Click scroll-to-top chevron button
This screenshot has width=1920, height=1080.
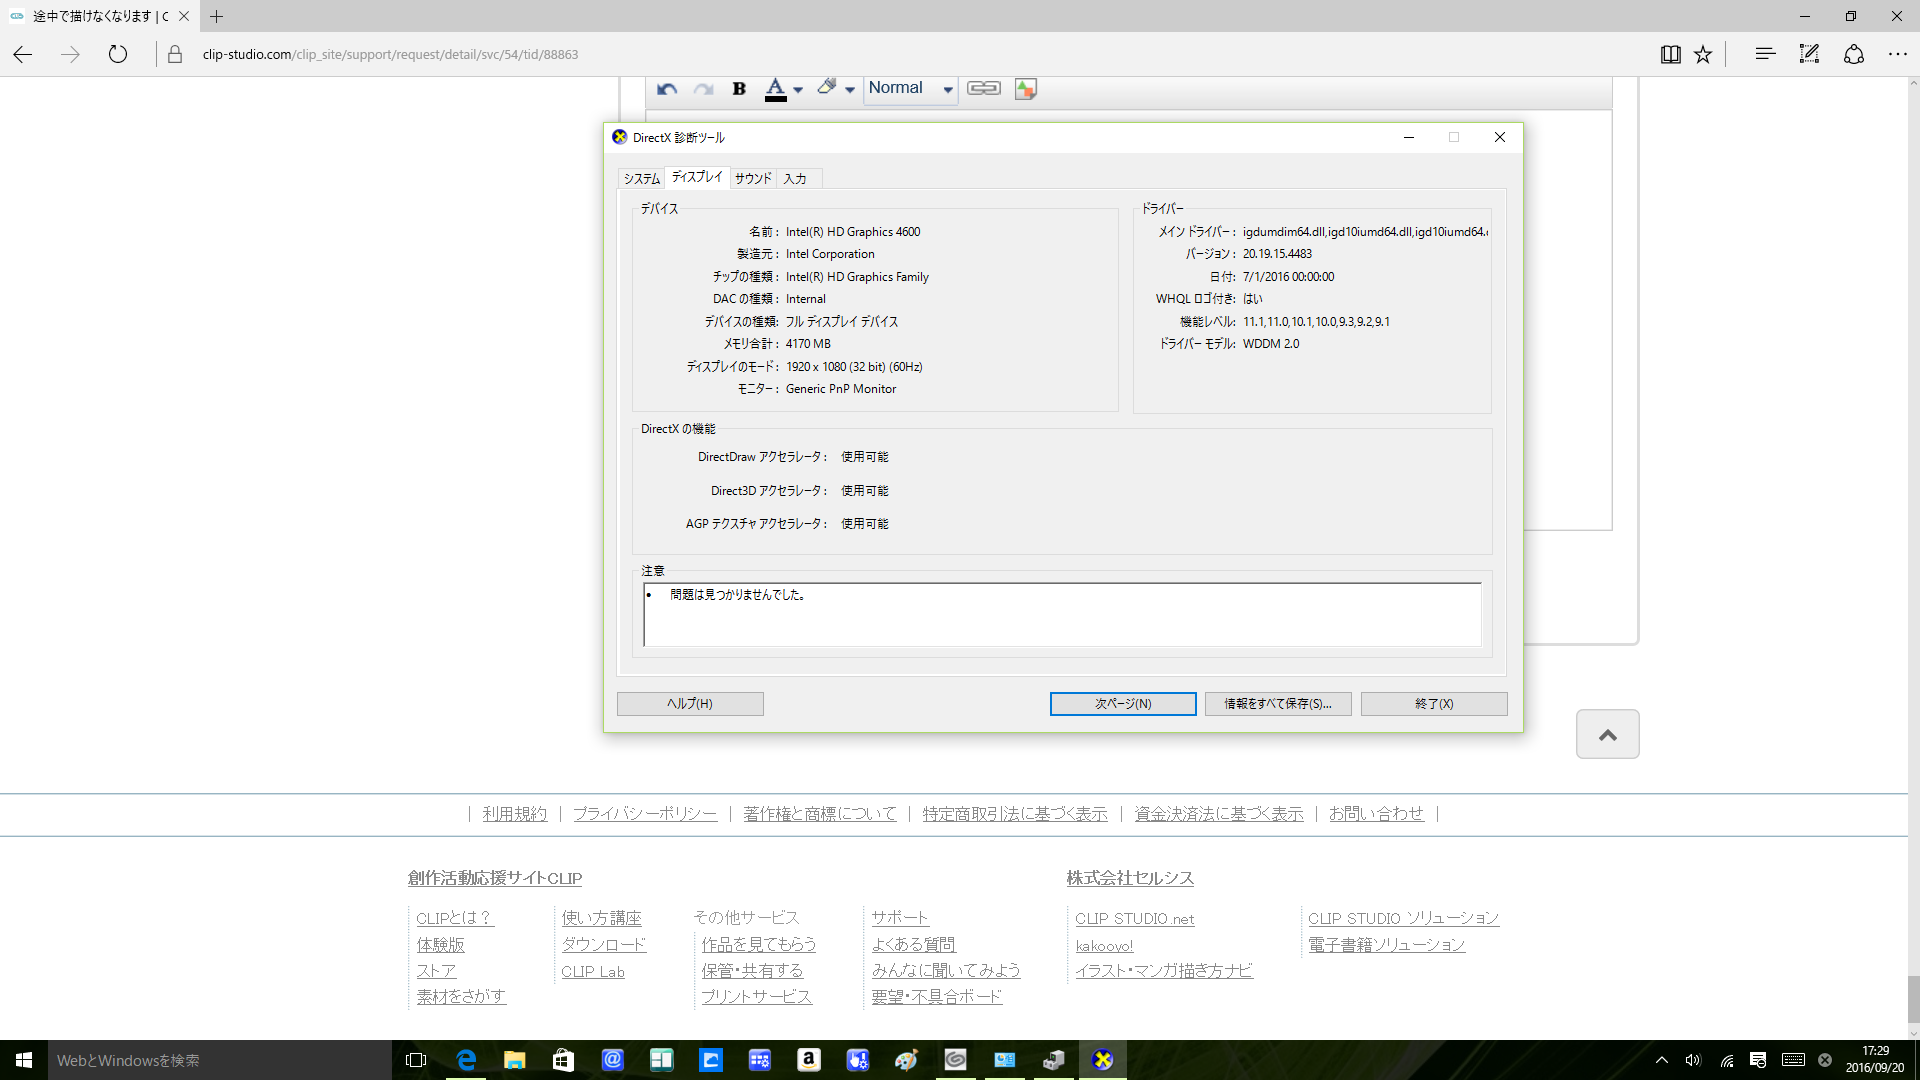click(x=1607, y=735)
